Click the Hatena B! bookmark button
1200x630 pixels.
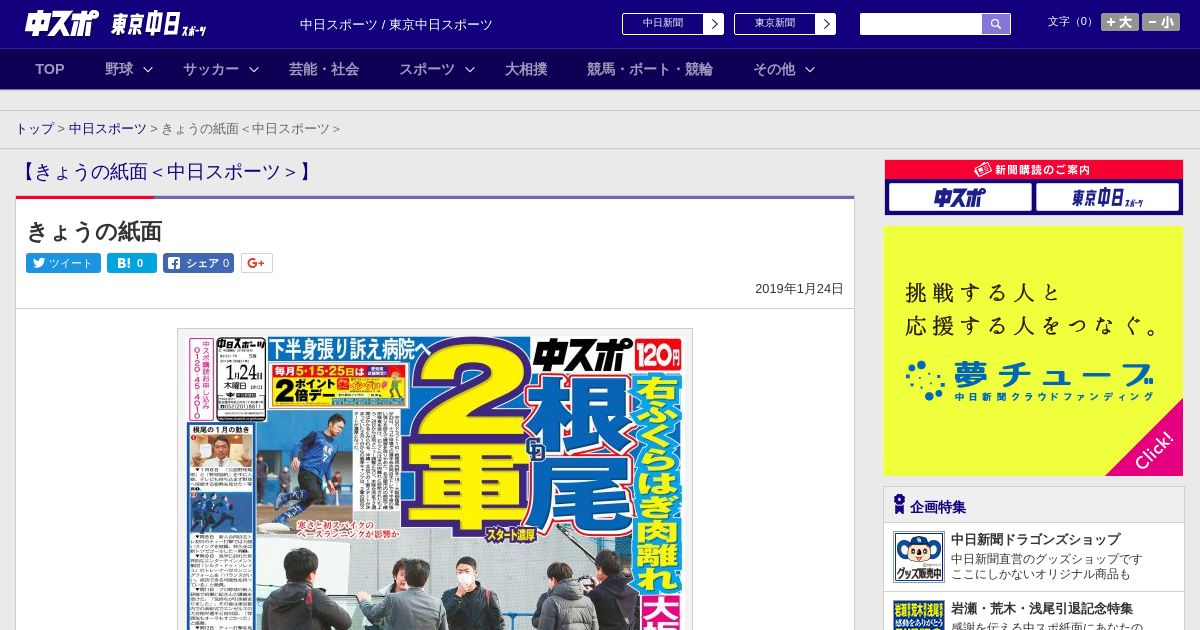coord(132,263)
